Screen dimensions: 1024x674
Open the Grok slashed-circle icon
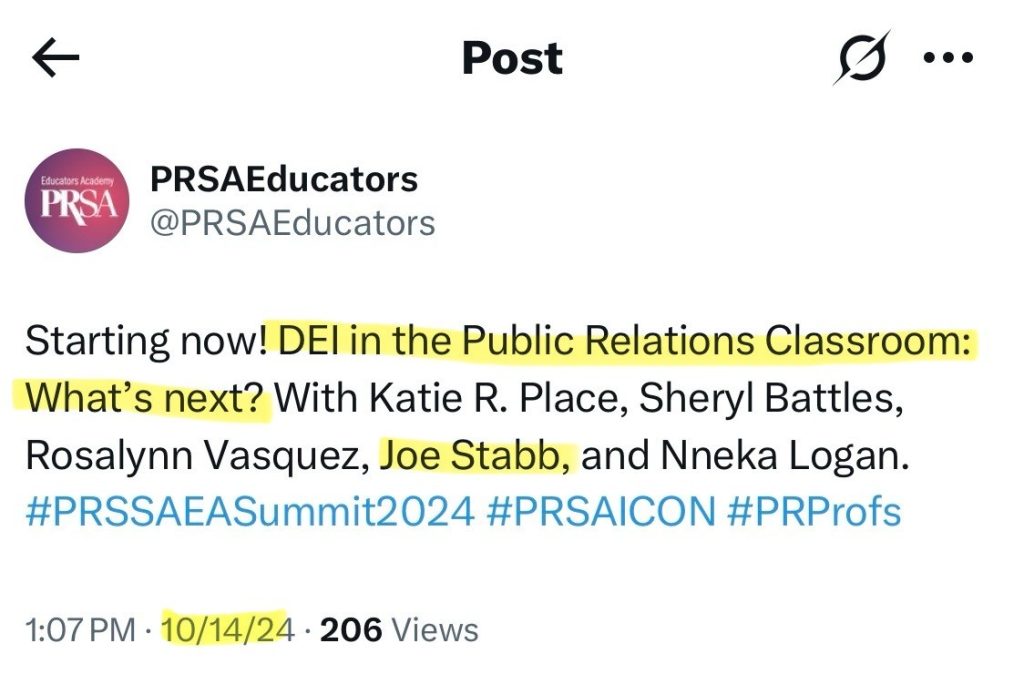(862, 57)
